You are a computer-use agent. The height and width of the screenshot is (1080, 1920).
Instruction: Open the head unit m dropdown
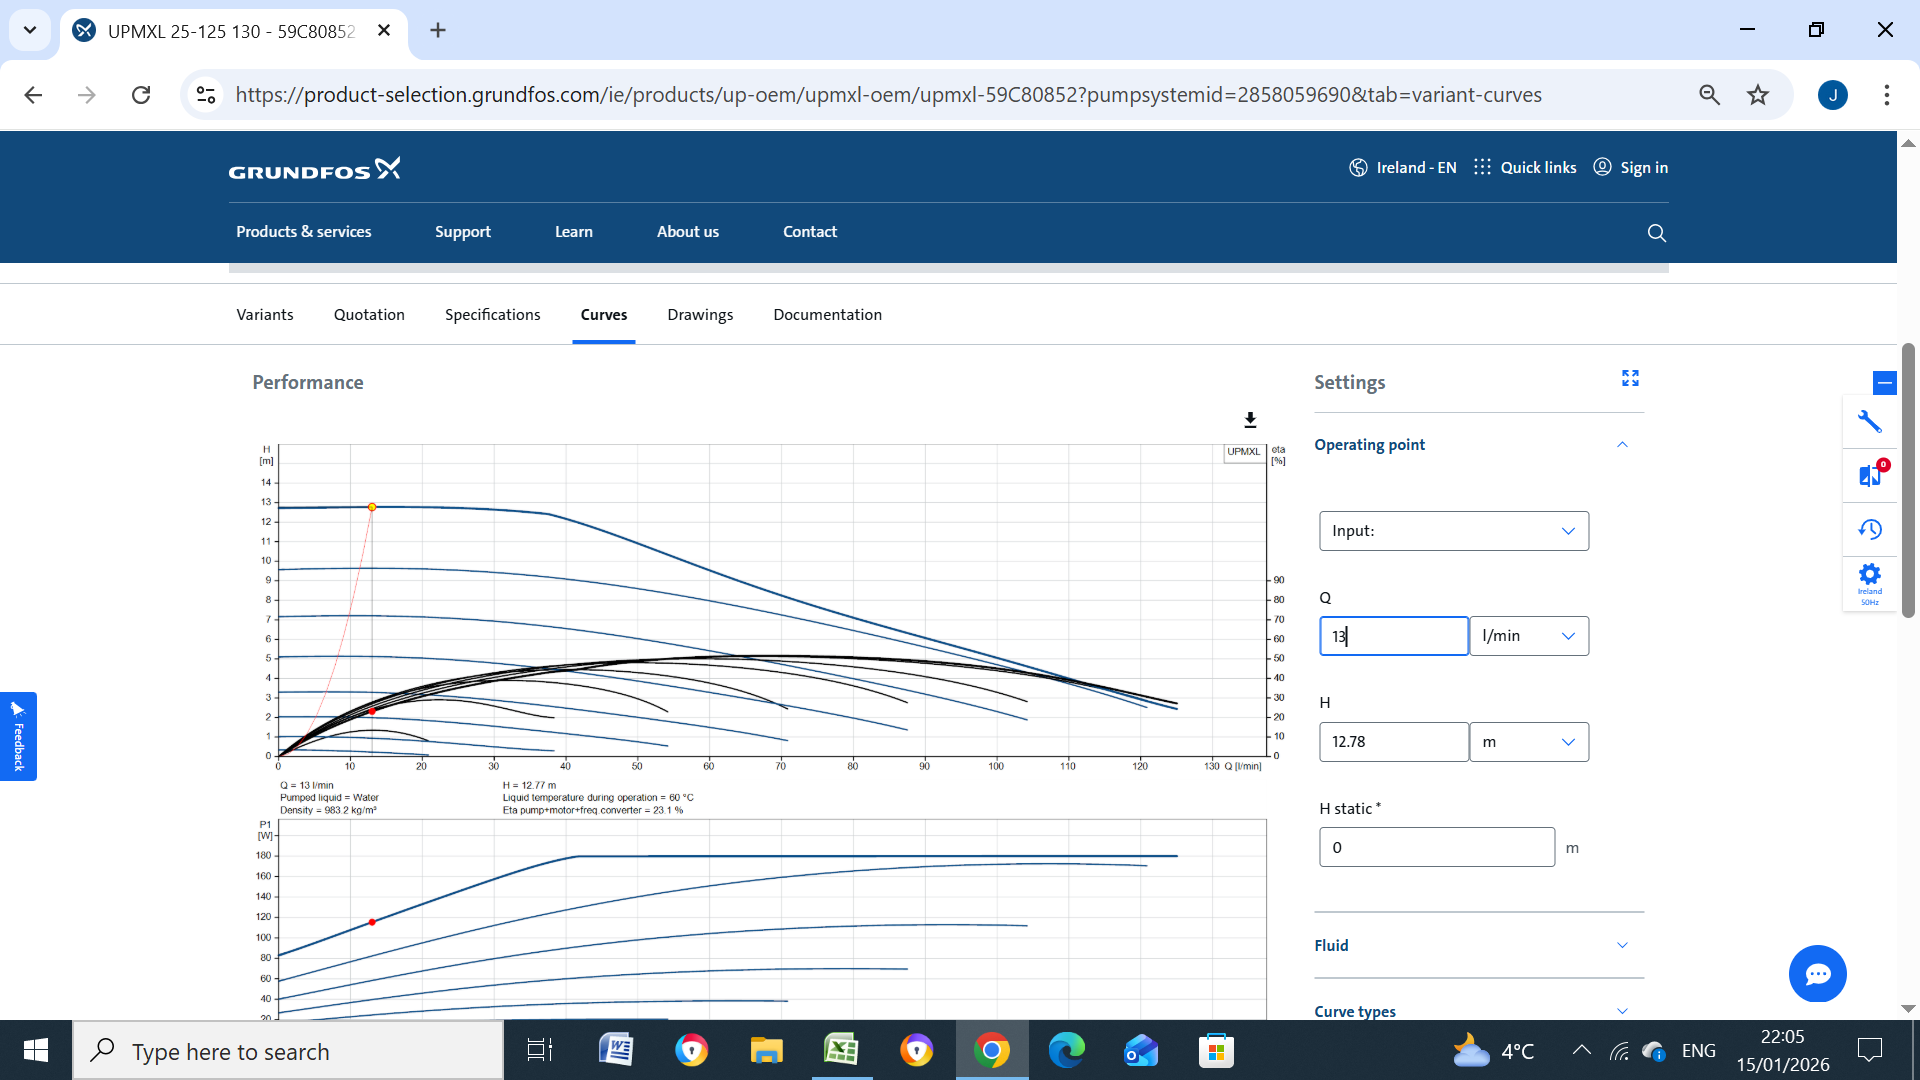pos(1528,742)
